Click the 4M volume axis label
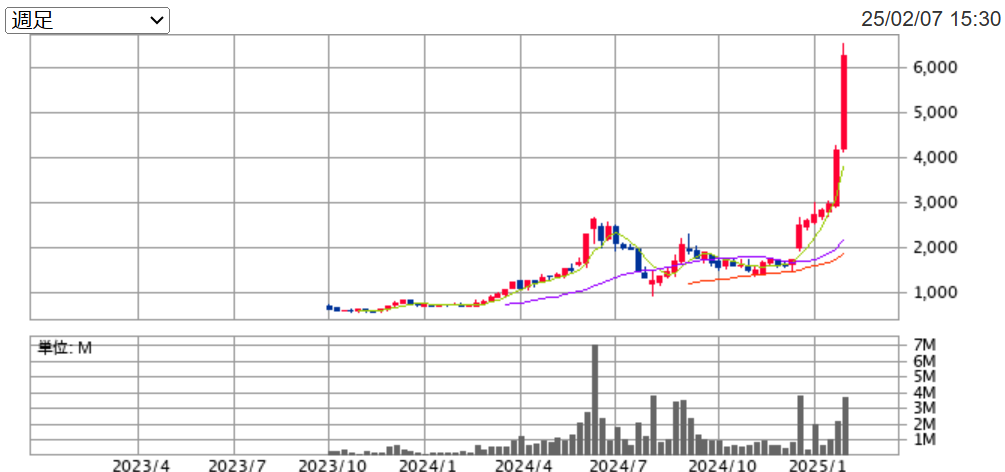 [x=926, y=392]
